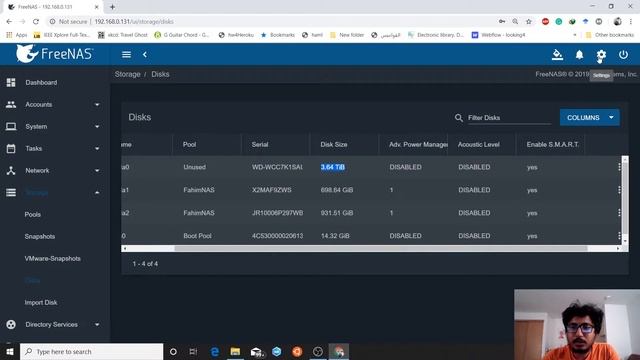This screenshot has width=640, height=360.
Task: Click the Directory Services icon
Action: [x=11, y=324]
